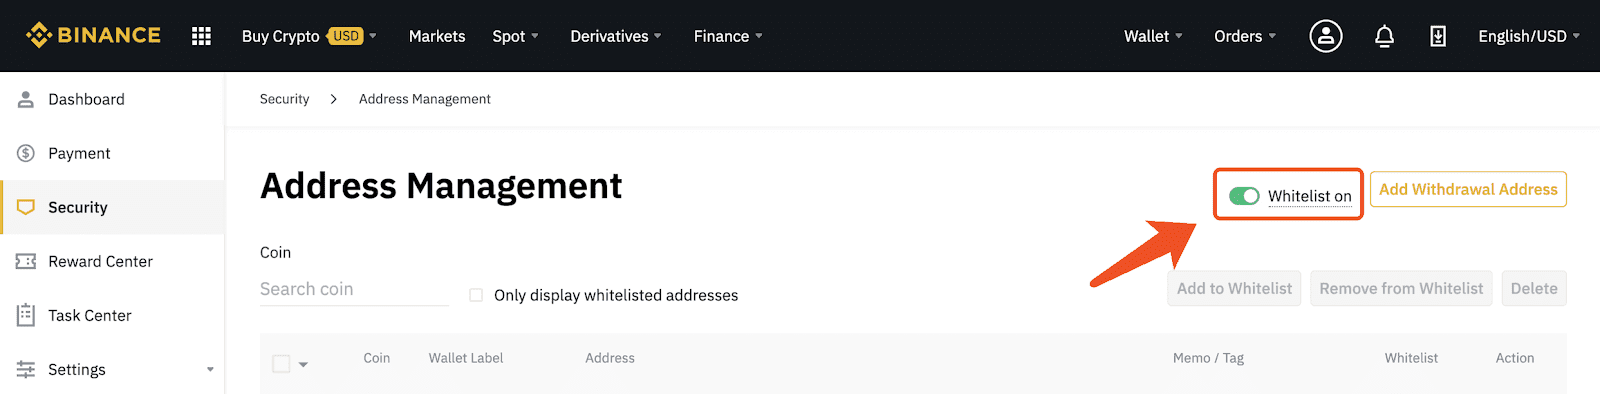Viewport: 1600px width, 394px height.
Task: Click the Binance logo
Action: click(93, 35)
